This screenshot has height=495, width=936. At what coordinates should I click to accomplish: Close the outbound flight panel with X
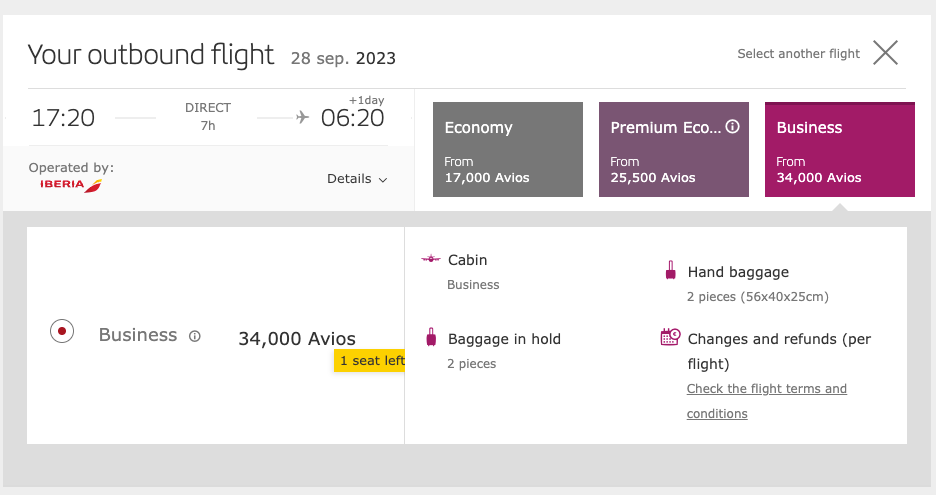(x=885, y=53)
